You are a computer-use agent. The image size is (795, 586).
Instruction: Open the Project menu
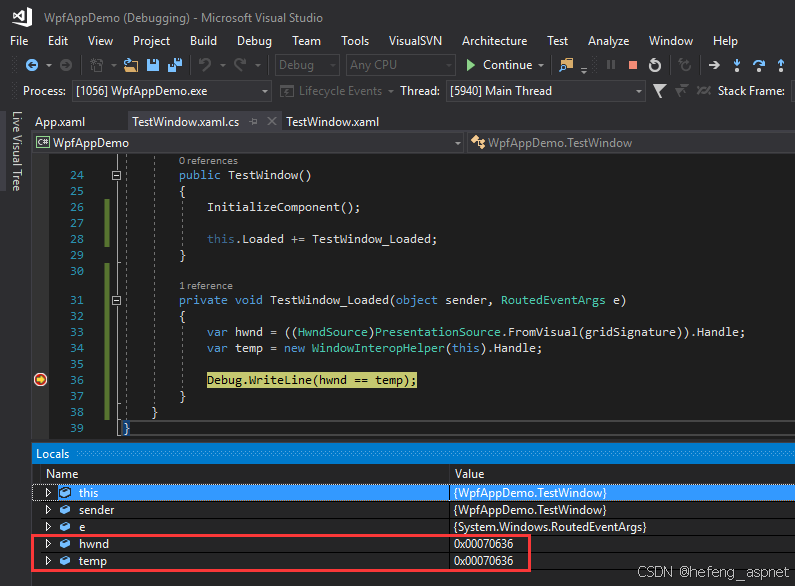coord(151,41)
